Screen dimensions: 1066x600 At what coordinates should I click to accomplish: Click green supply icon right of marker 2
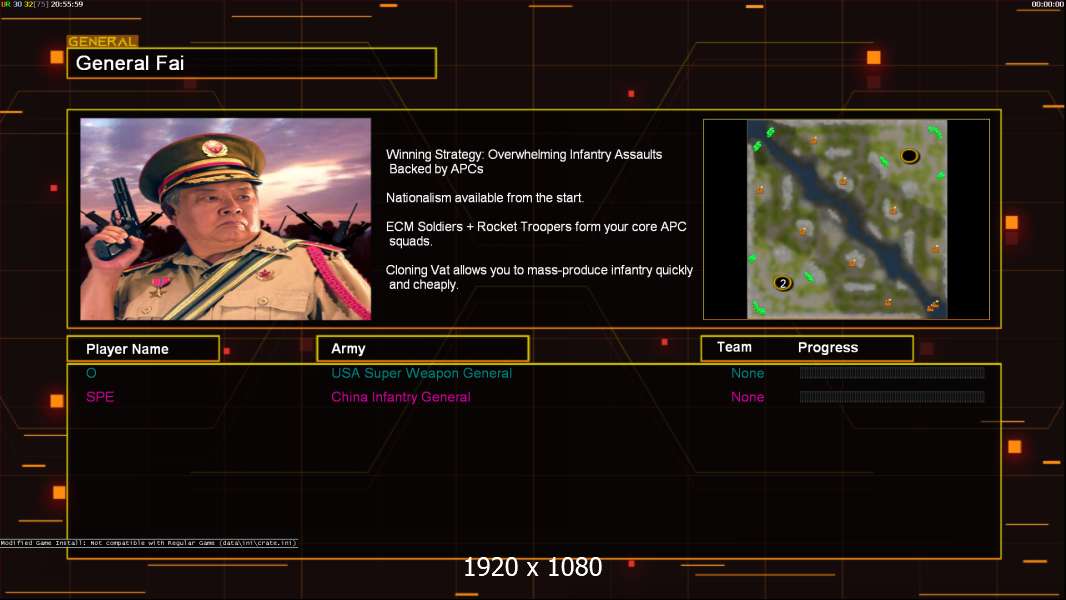[x=809, y=277]
